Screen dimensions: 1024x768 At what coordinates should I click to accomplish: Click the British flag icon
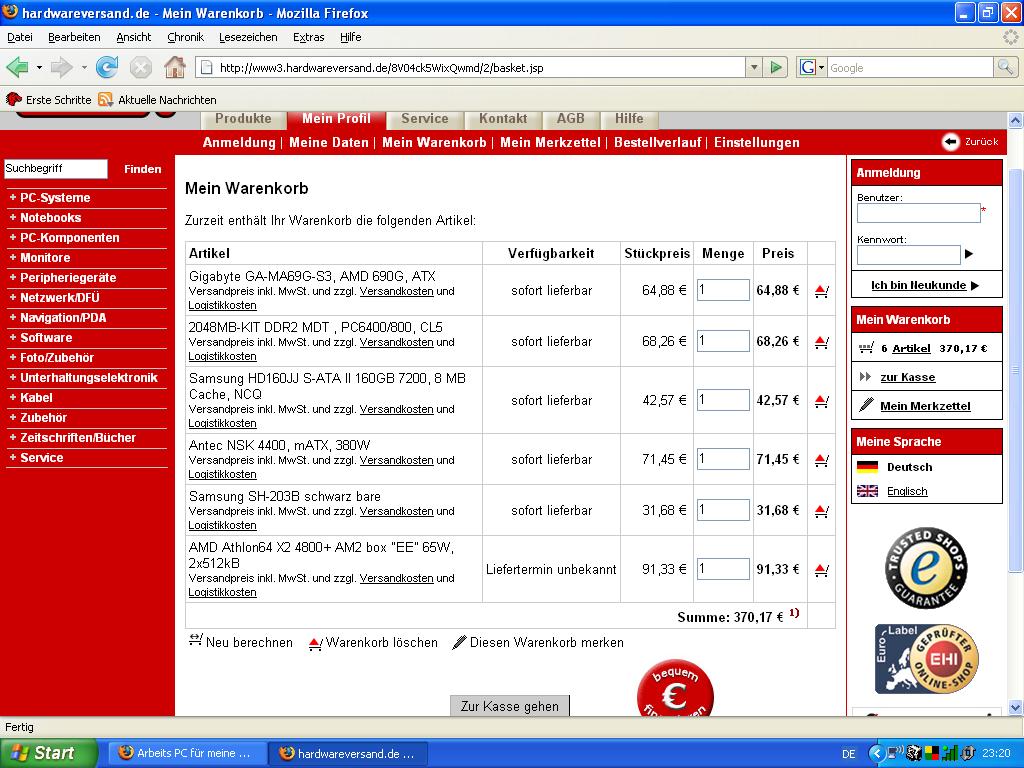click(867, 491)
